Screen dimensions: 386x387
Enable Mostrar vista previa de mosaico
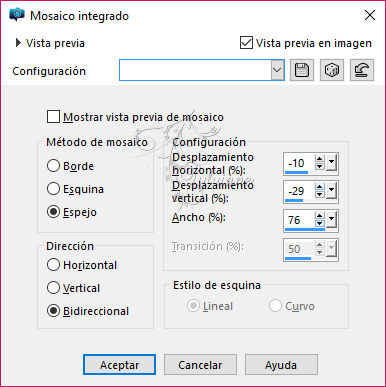coord(53,117)
